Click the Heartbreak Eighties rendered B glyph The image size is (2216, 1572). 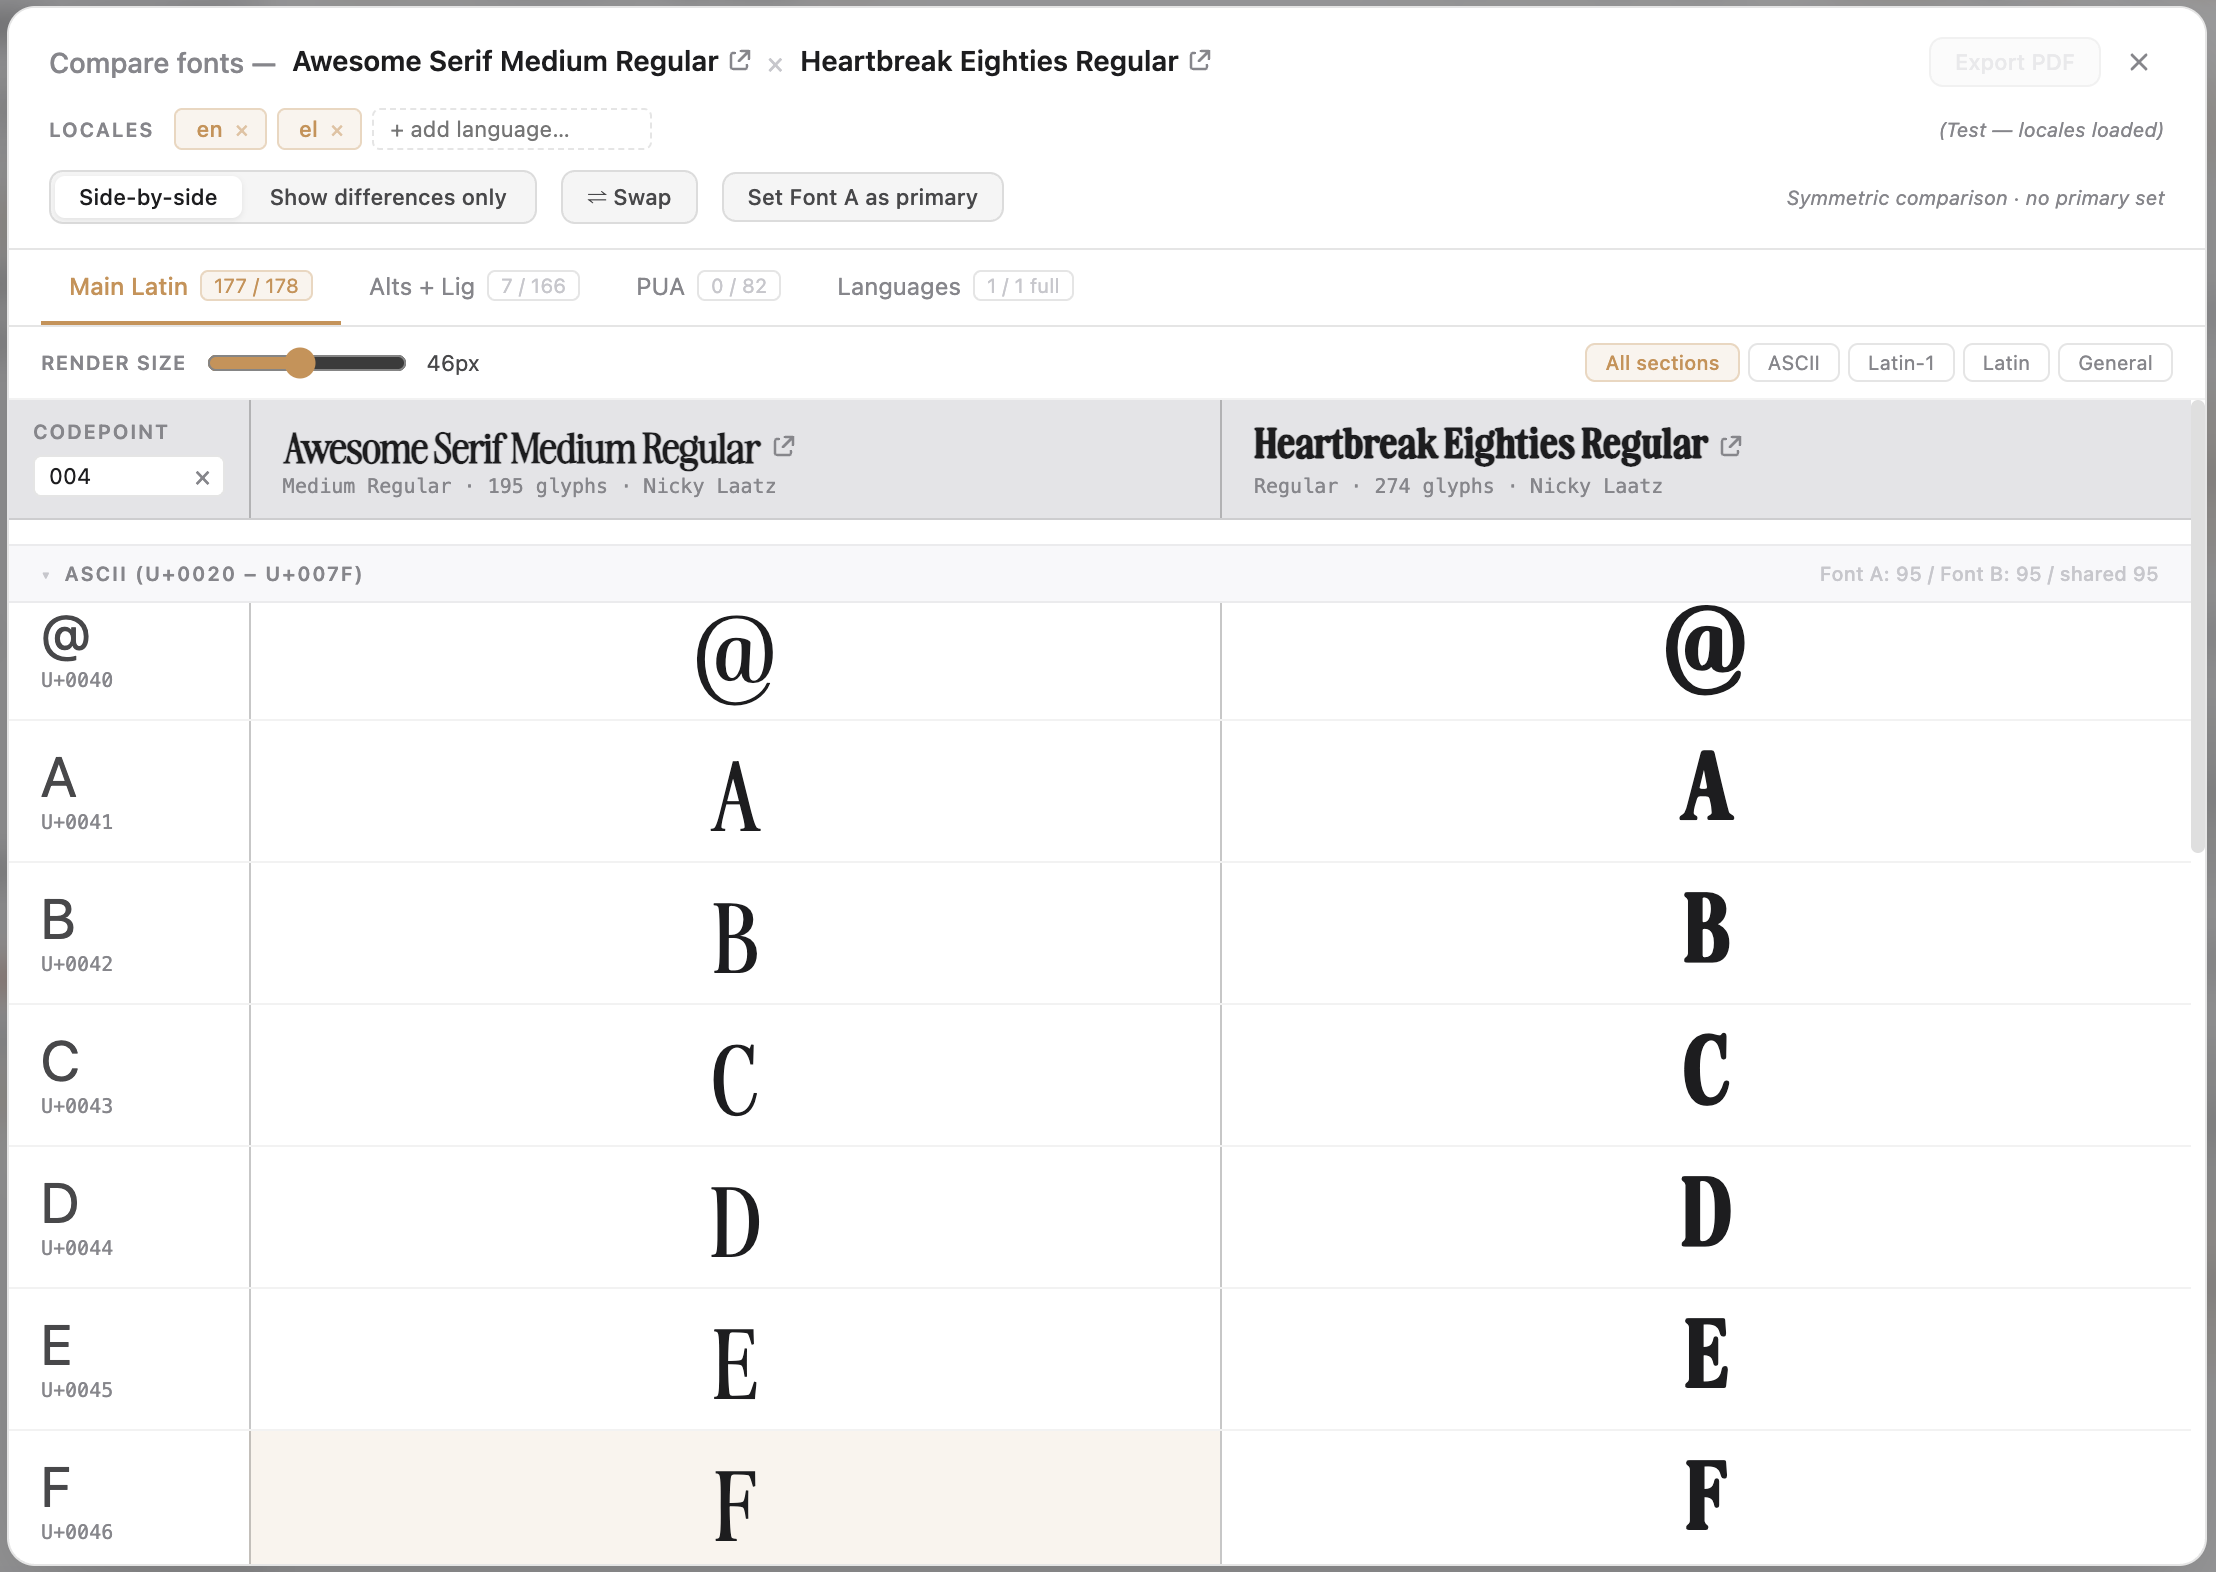pyautogui.click(x=1706, y=928)
